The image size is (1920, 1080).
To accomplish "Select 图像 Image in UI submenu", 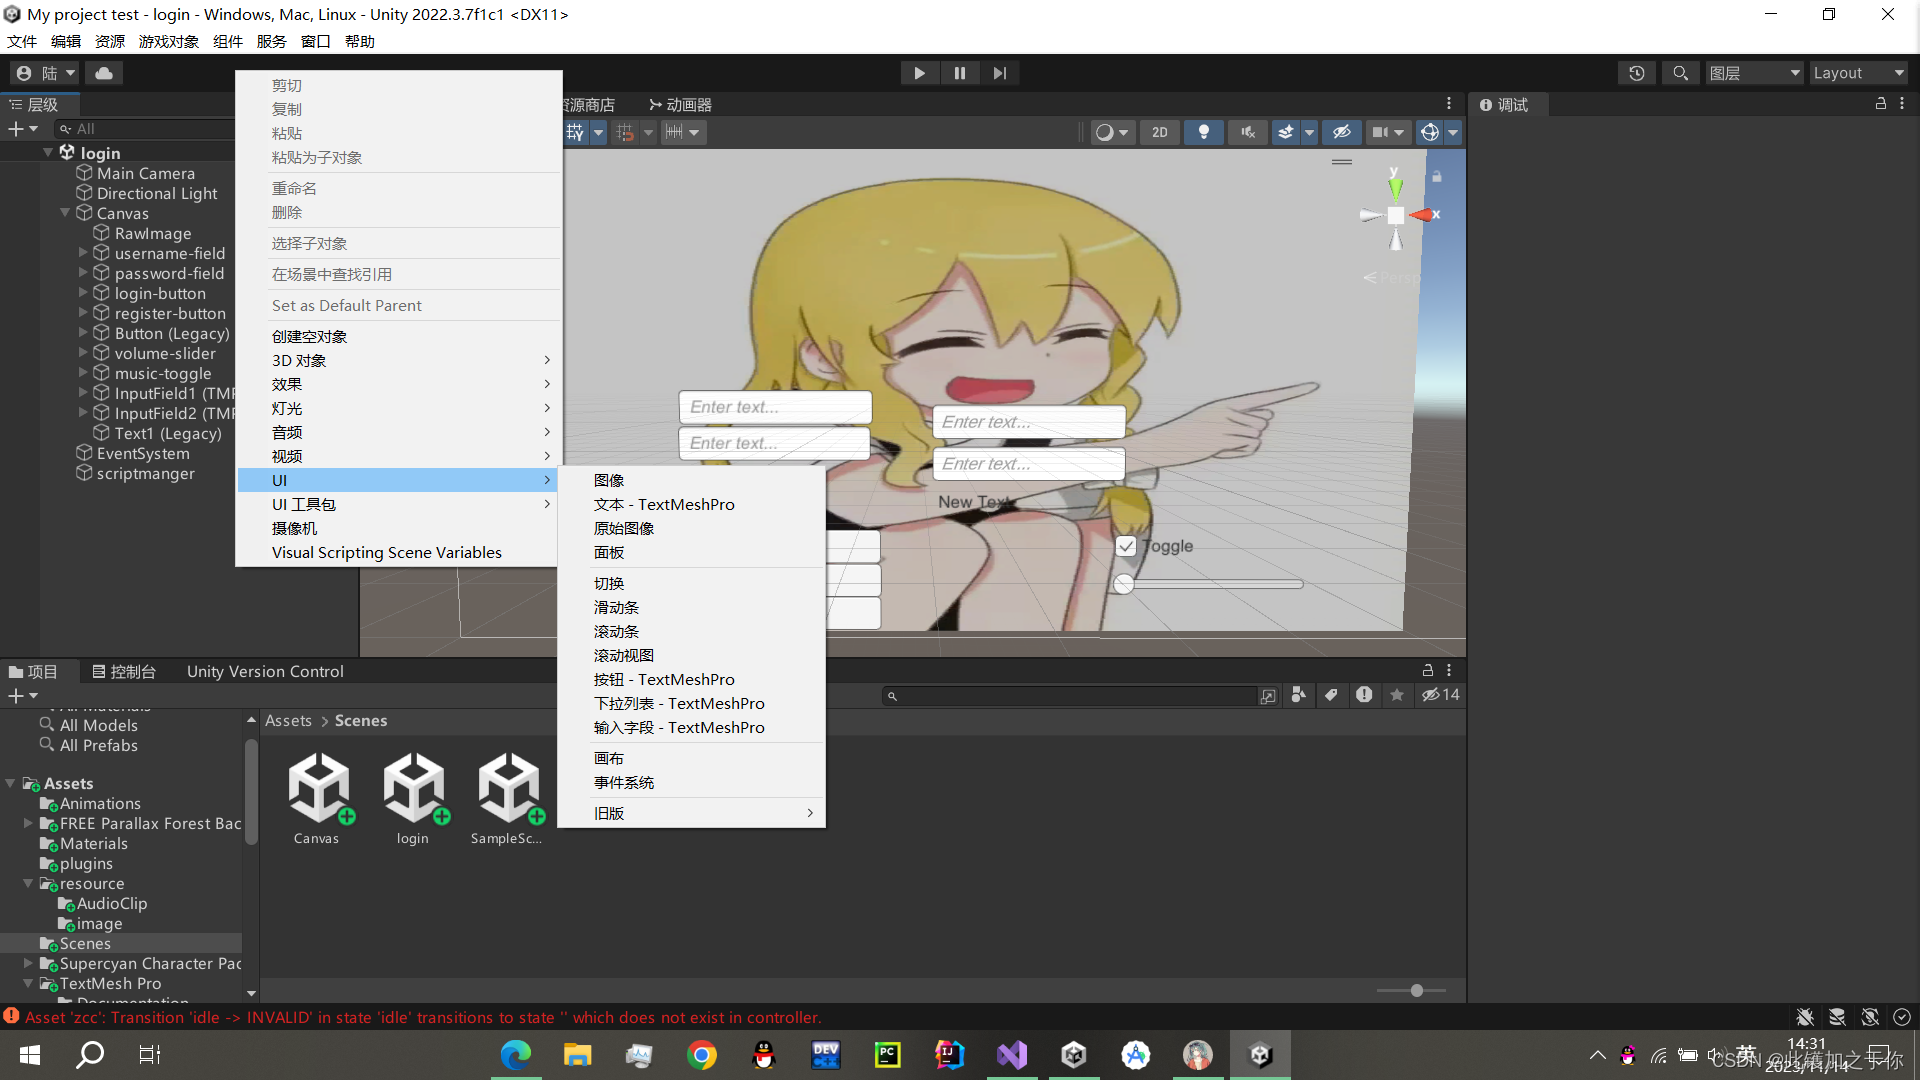I will tap(691, 481).
